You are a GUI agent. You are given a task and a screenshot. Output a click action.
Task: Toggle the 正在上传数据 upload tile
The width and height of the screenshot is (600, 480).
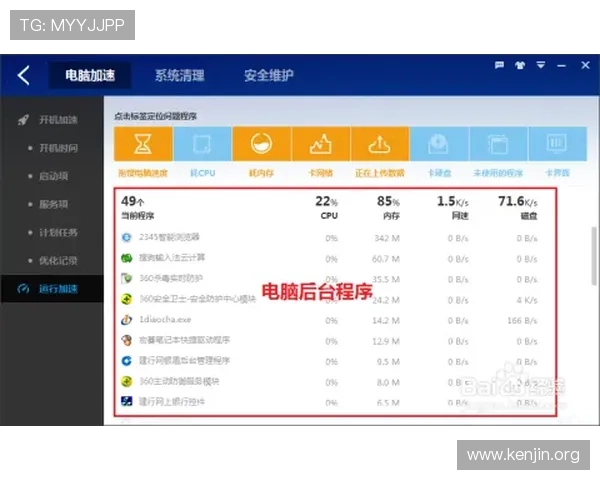pyautogui.click(x=380, y=144)
